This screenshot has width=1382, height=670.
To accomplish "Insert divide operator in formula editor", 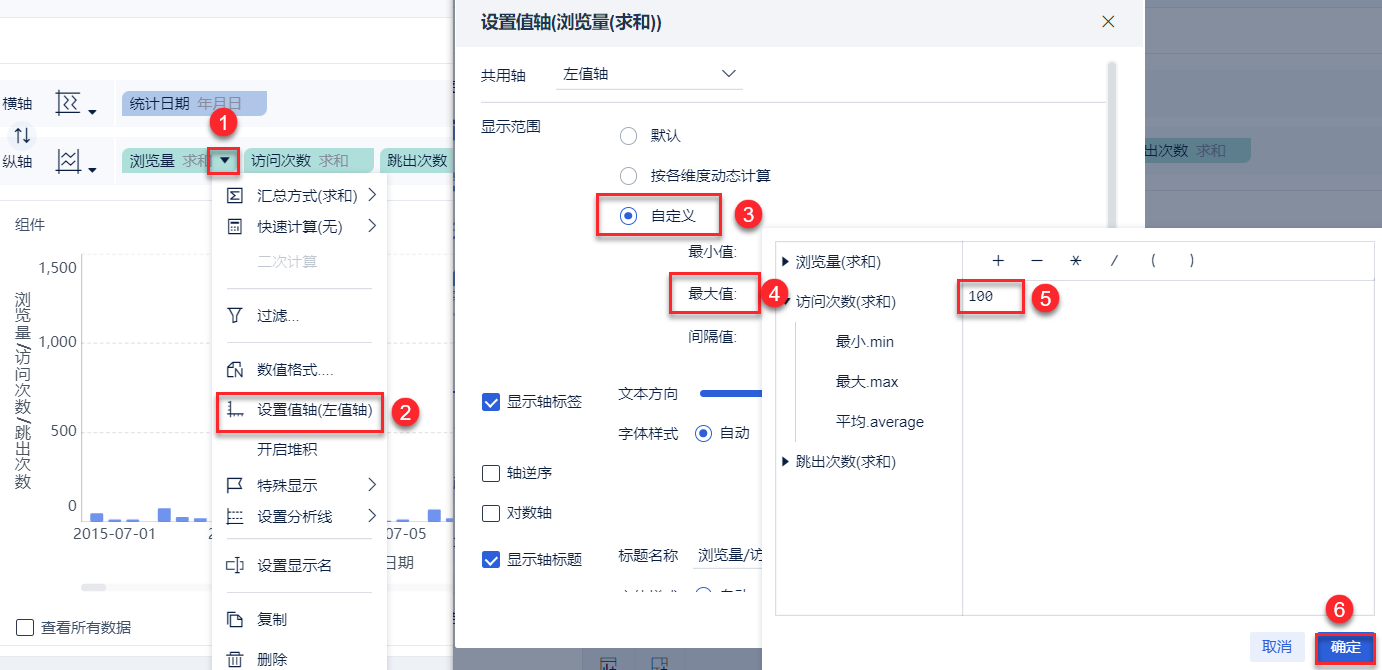I will coord(1114,260).
